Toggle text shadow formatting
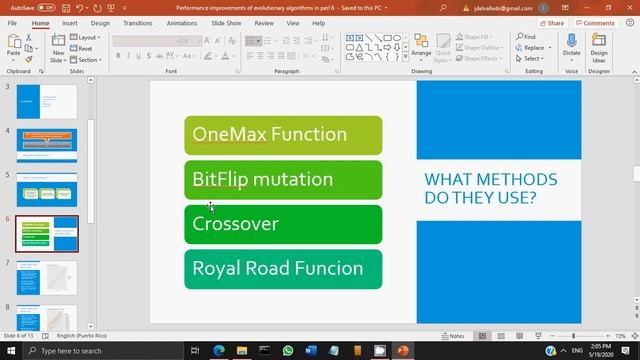 point(149,56)
